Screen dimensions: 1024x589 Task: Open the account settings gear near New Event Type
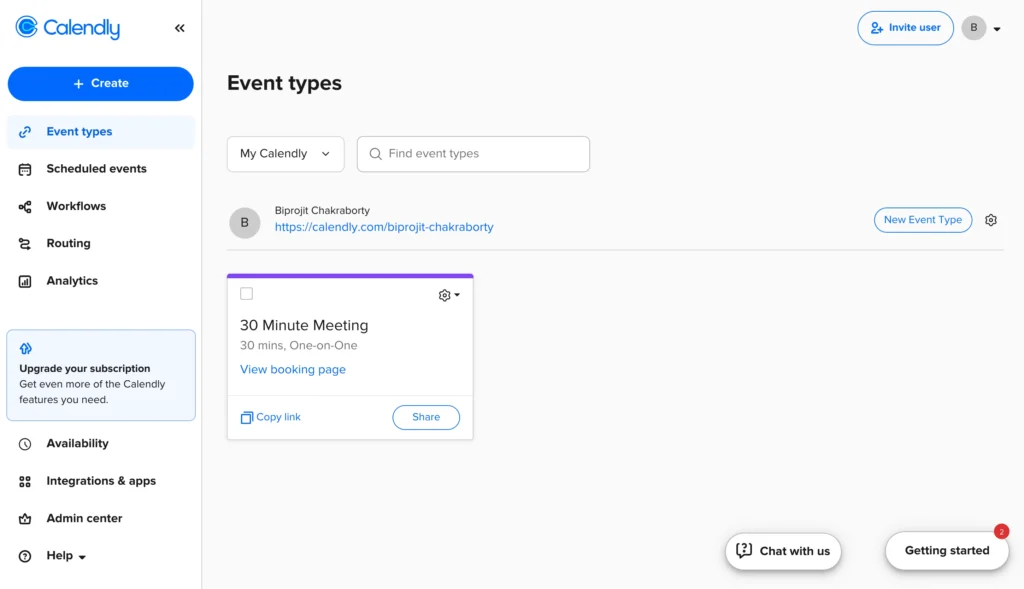pyautogui.click(x=990, y=219)
